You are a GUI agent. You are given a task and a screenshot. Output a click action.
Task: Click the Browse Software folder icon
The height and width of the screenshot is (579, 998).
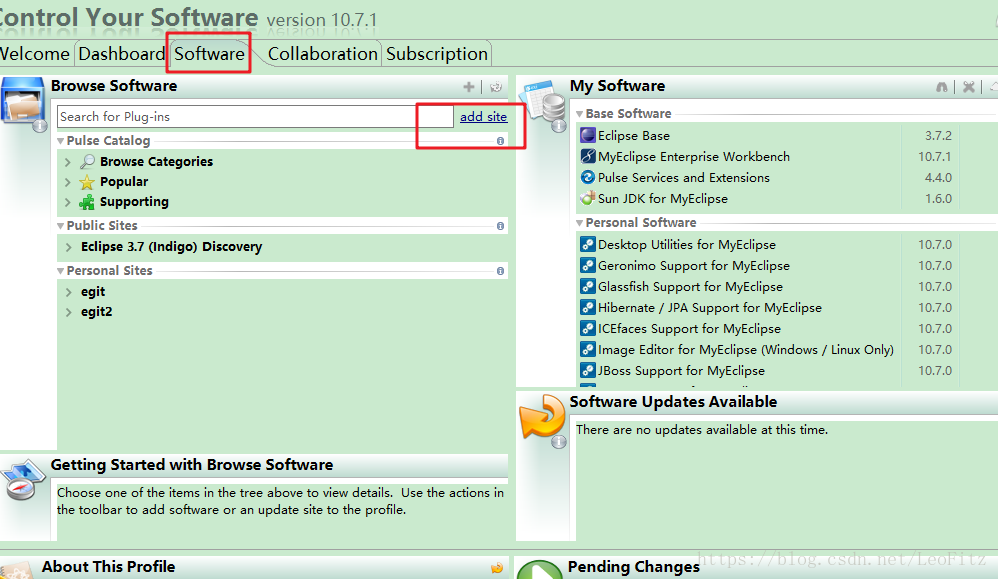pyautogui.click(x=22, y=101)
